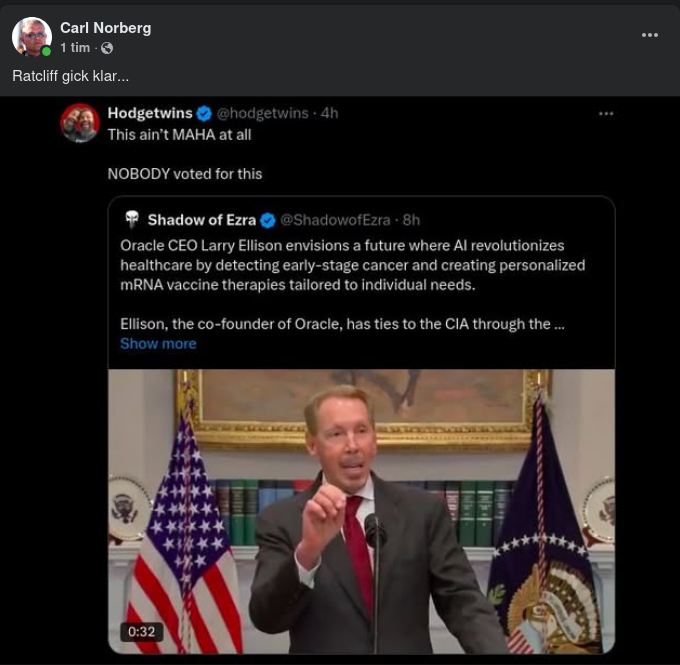Viewport: 680px width, 665px height.
Task: Open the @hodgetwins handle
Action: pos(263,113)
